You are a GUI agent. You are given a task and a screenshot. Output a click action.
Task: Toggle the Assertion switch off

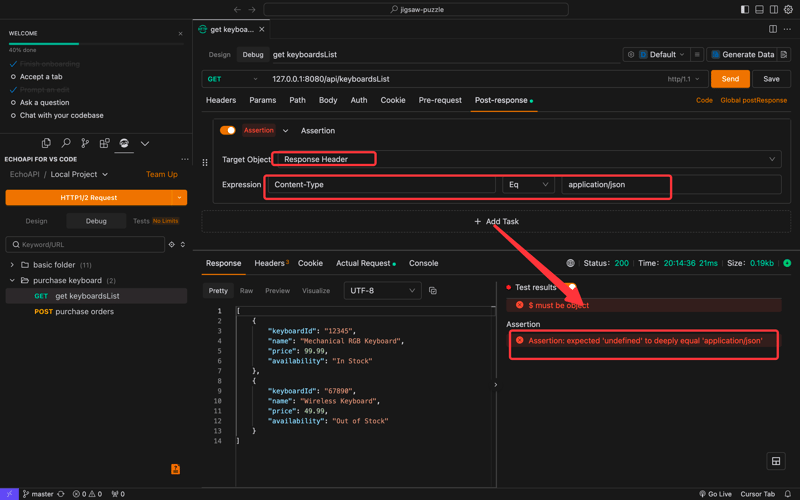[x=228, y=130]
